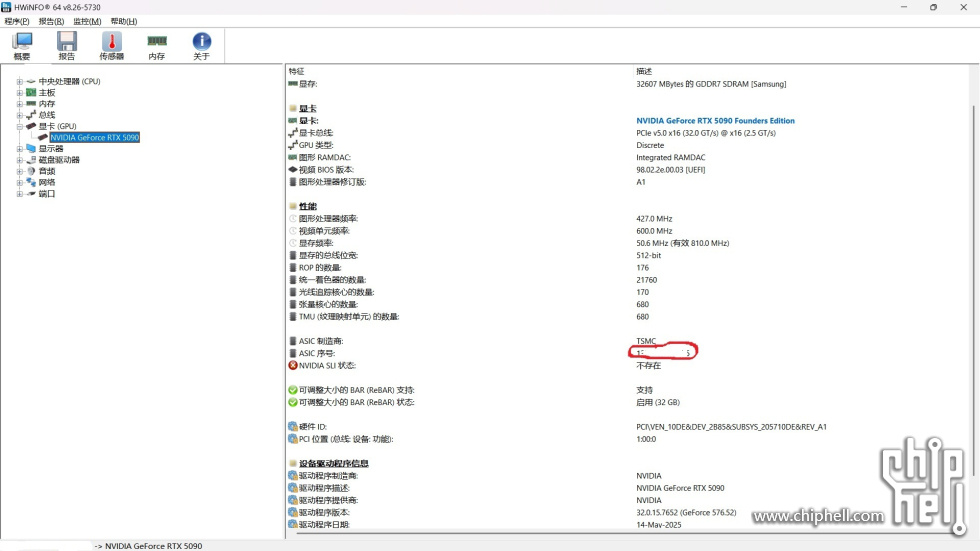
Task: Open the 监控(M) menu
Action: pyautogui.click(x=87, y=21)
